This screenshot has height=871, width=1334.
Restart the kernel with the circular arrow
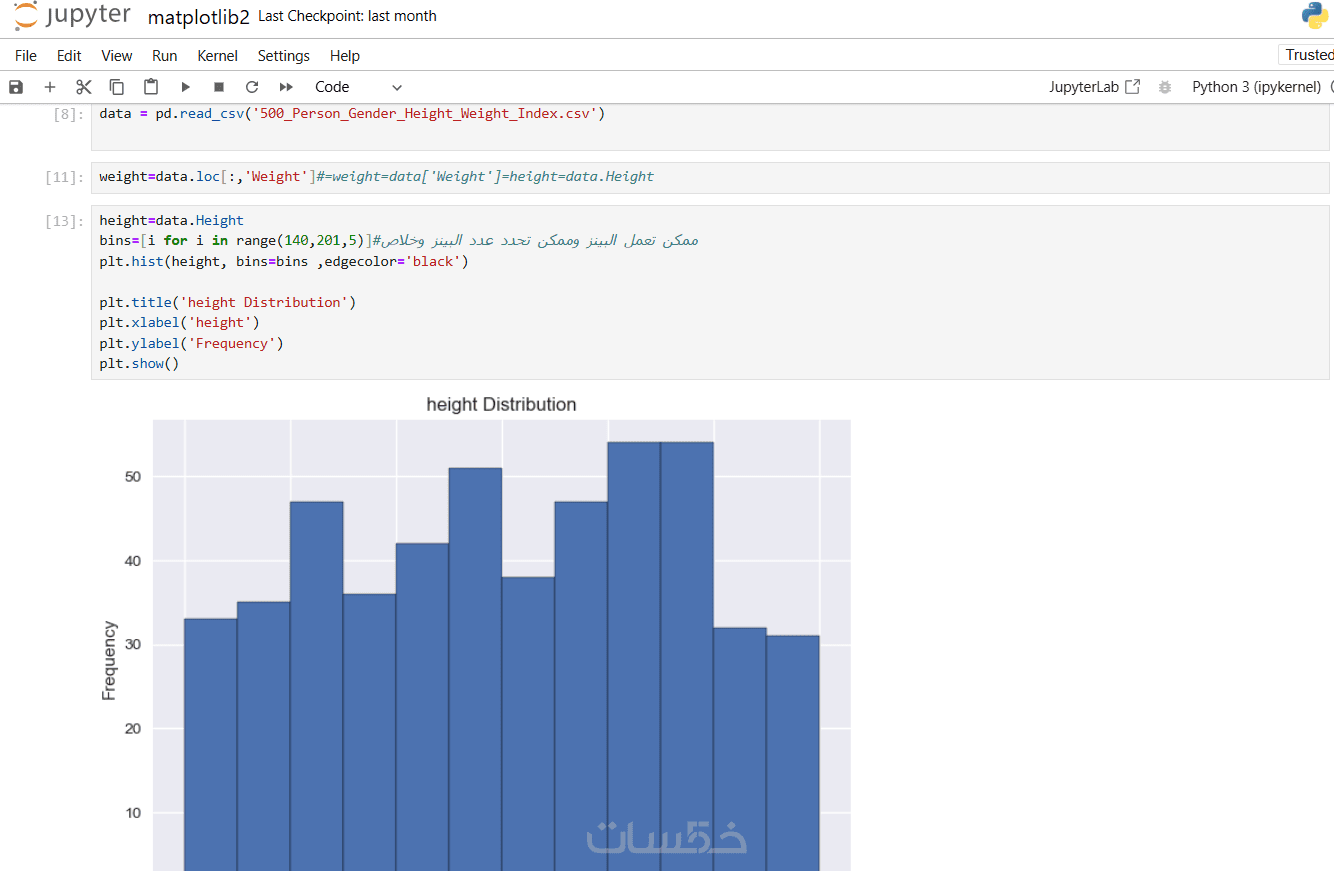point(252,87)
